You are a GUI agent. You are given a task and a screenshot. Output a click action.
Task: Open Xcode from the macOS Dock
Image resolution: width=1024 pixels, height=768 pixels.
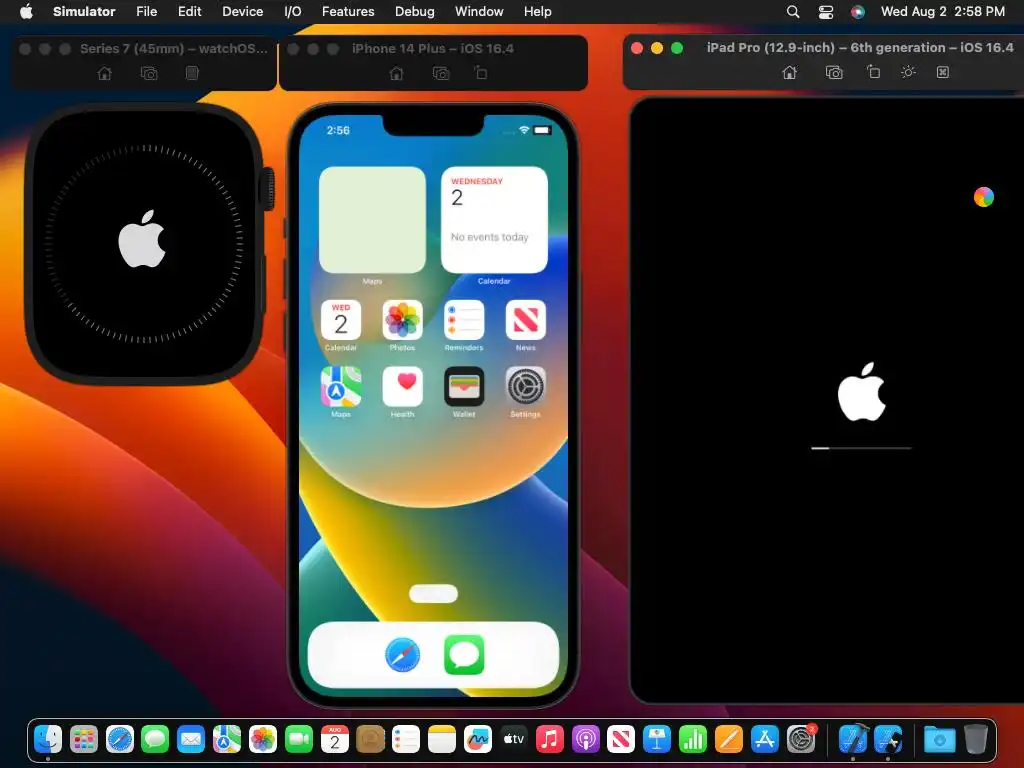point(853,739)
